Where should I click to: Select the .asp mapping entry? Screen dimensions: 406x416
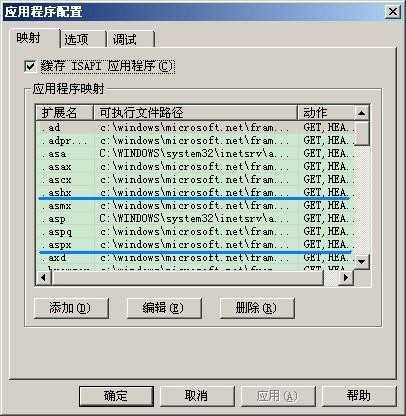[195, 219]
